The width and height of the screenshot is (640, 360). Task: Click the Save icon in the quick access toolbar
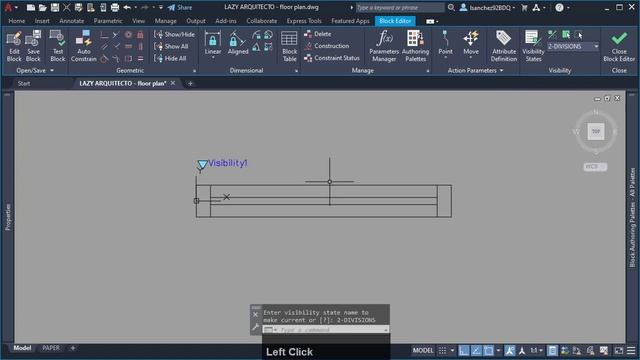pos(55,7)
